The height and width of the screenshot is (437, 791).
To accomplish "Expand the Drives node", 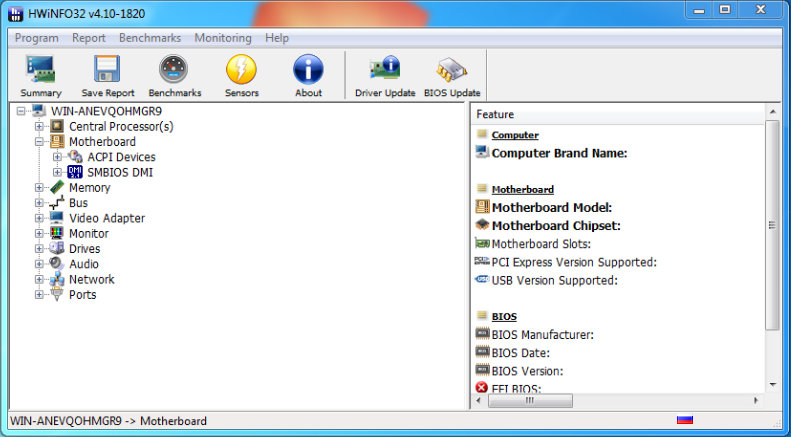I will [x=39, y=249].
